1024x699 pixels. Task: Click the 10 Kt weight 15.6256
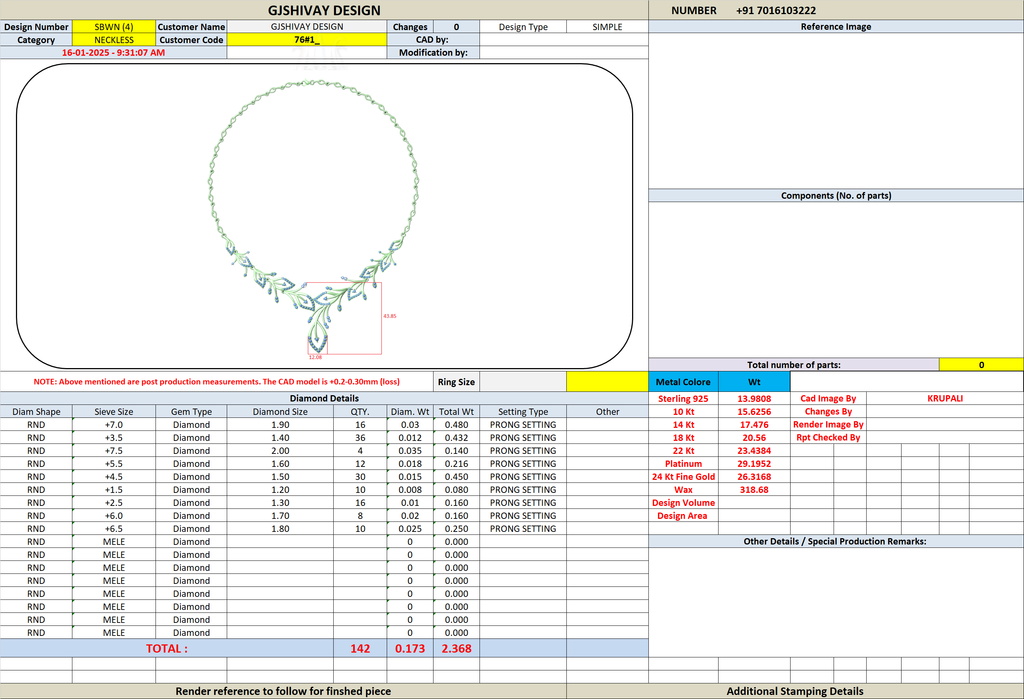(x=754, y=412)
